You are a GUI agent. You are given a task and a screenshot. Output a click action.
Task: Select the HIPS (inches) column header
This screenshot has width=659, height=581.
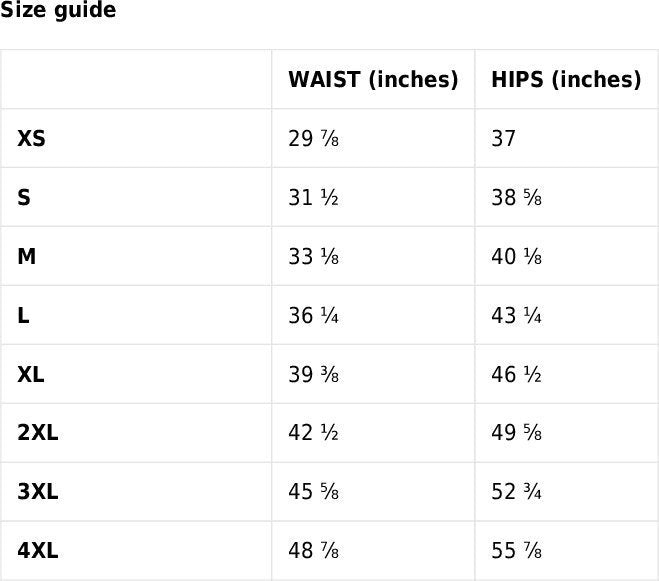[566, 79]
